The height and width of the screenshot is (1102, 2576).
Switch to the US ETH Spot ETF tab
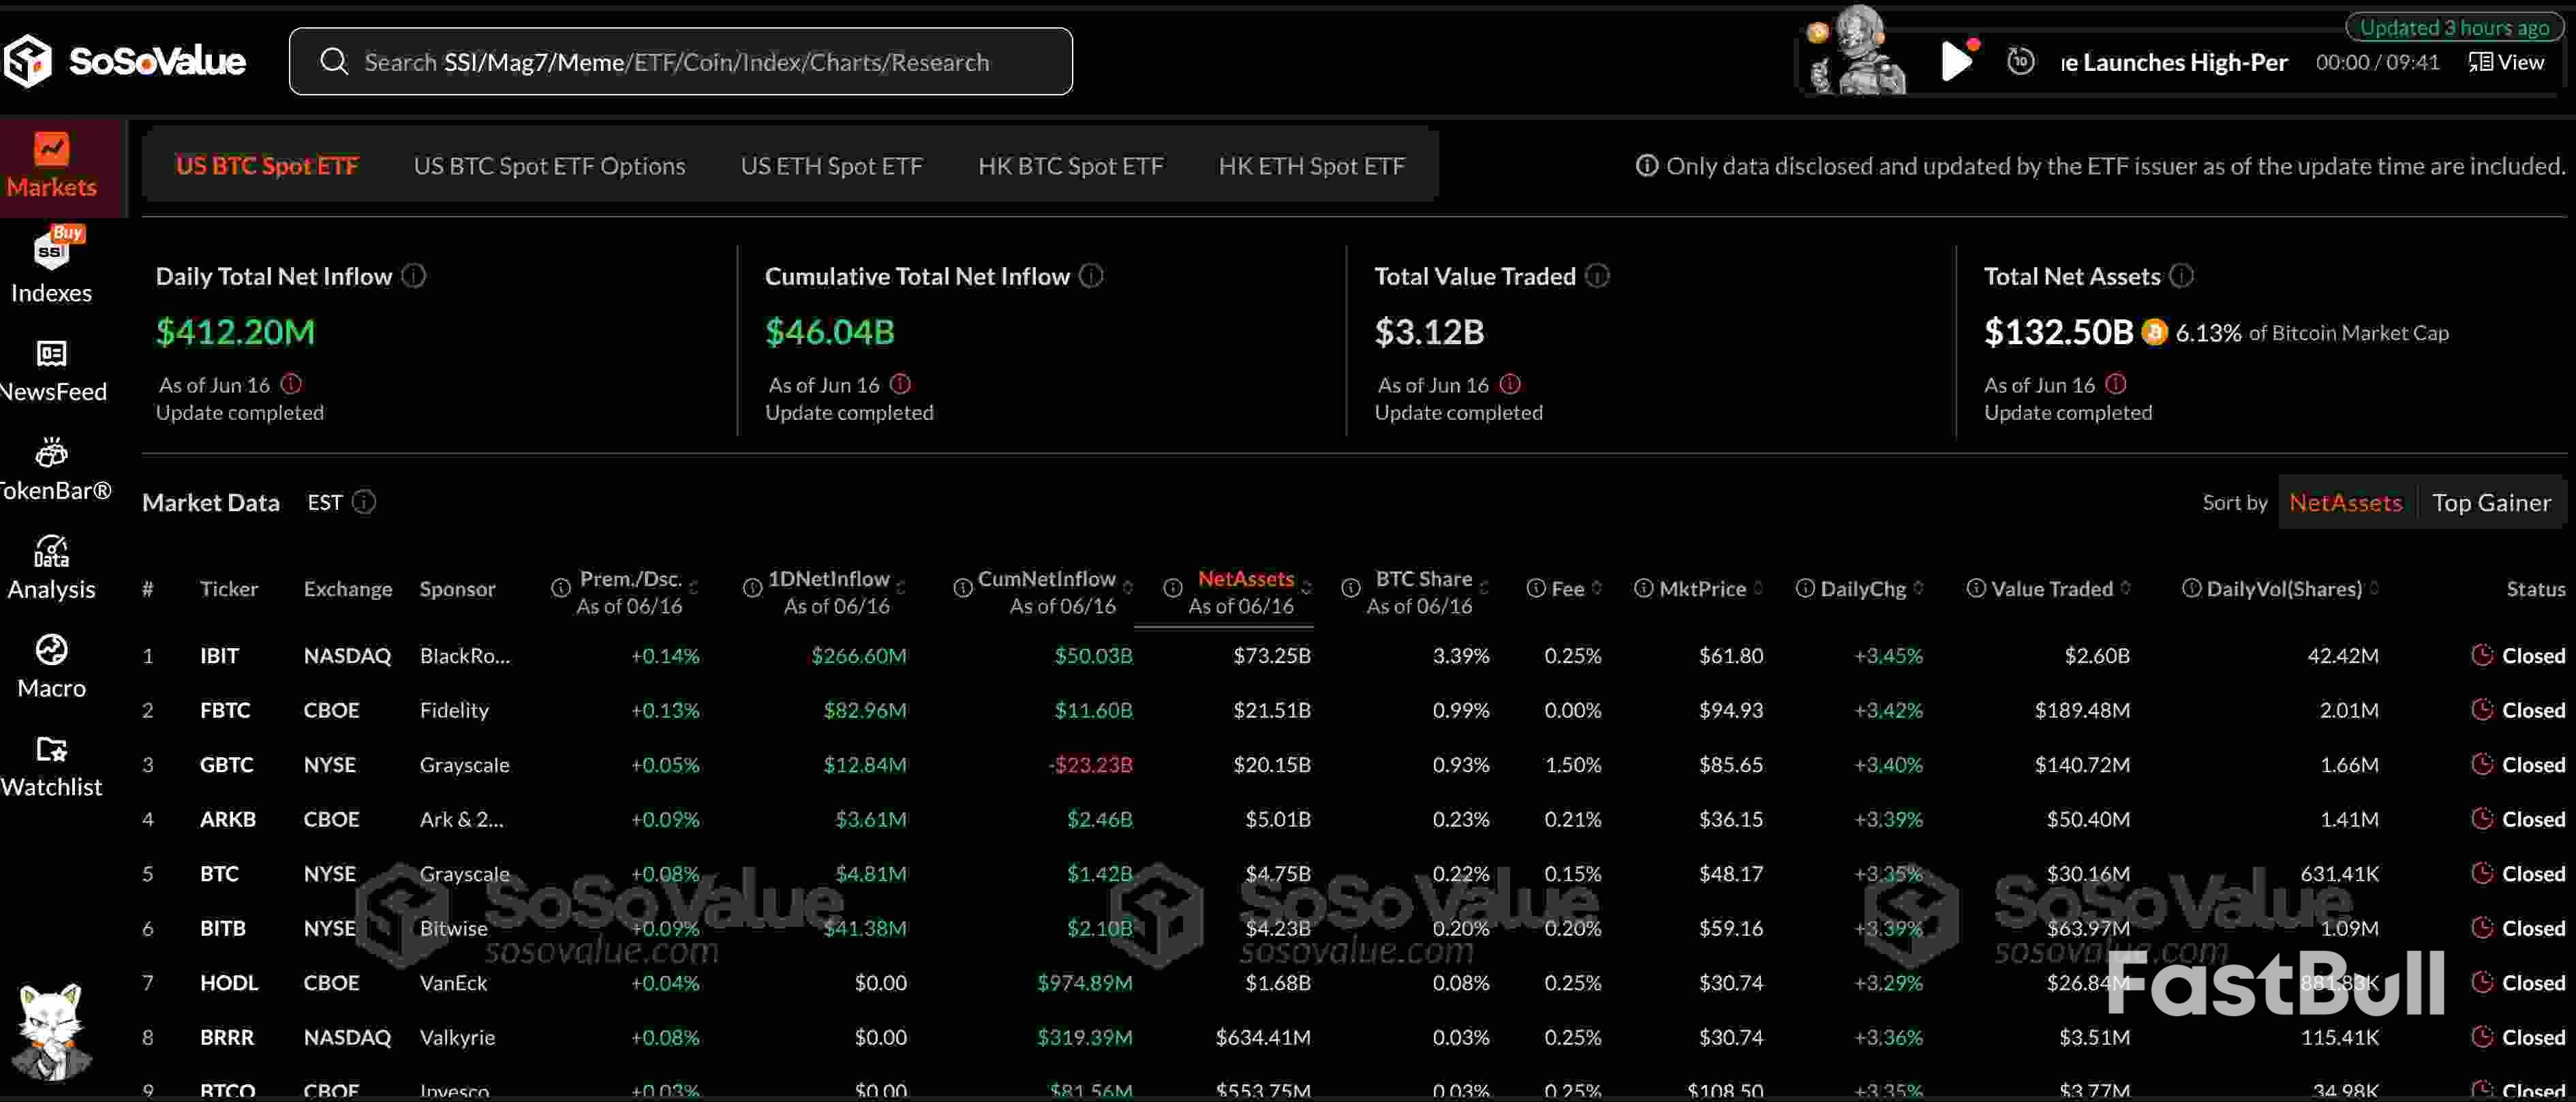pos(832,166)
